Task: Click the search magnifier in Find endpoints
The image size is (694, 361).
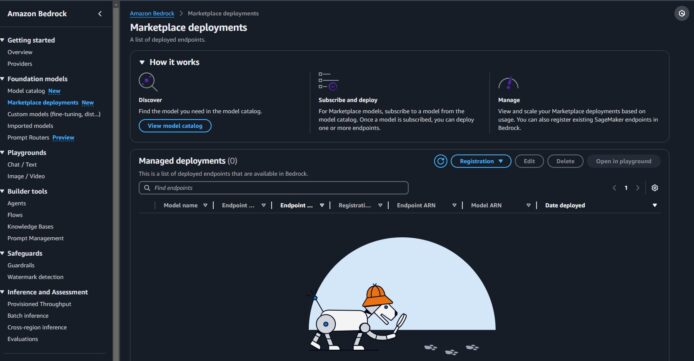Action: (147, 188)
